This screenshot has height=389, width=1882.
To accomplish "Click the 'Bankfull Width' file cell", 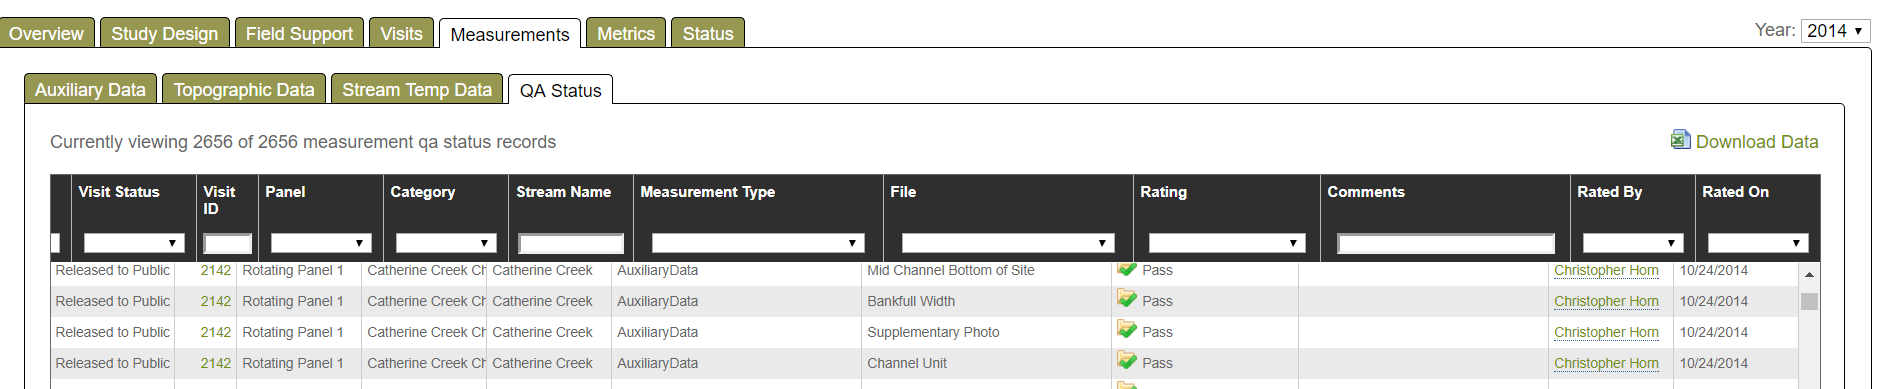I will point(911,301).
